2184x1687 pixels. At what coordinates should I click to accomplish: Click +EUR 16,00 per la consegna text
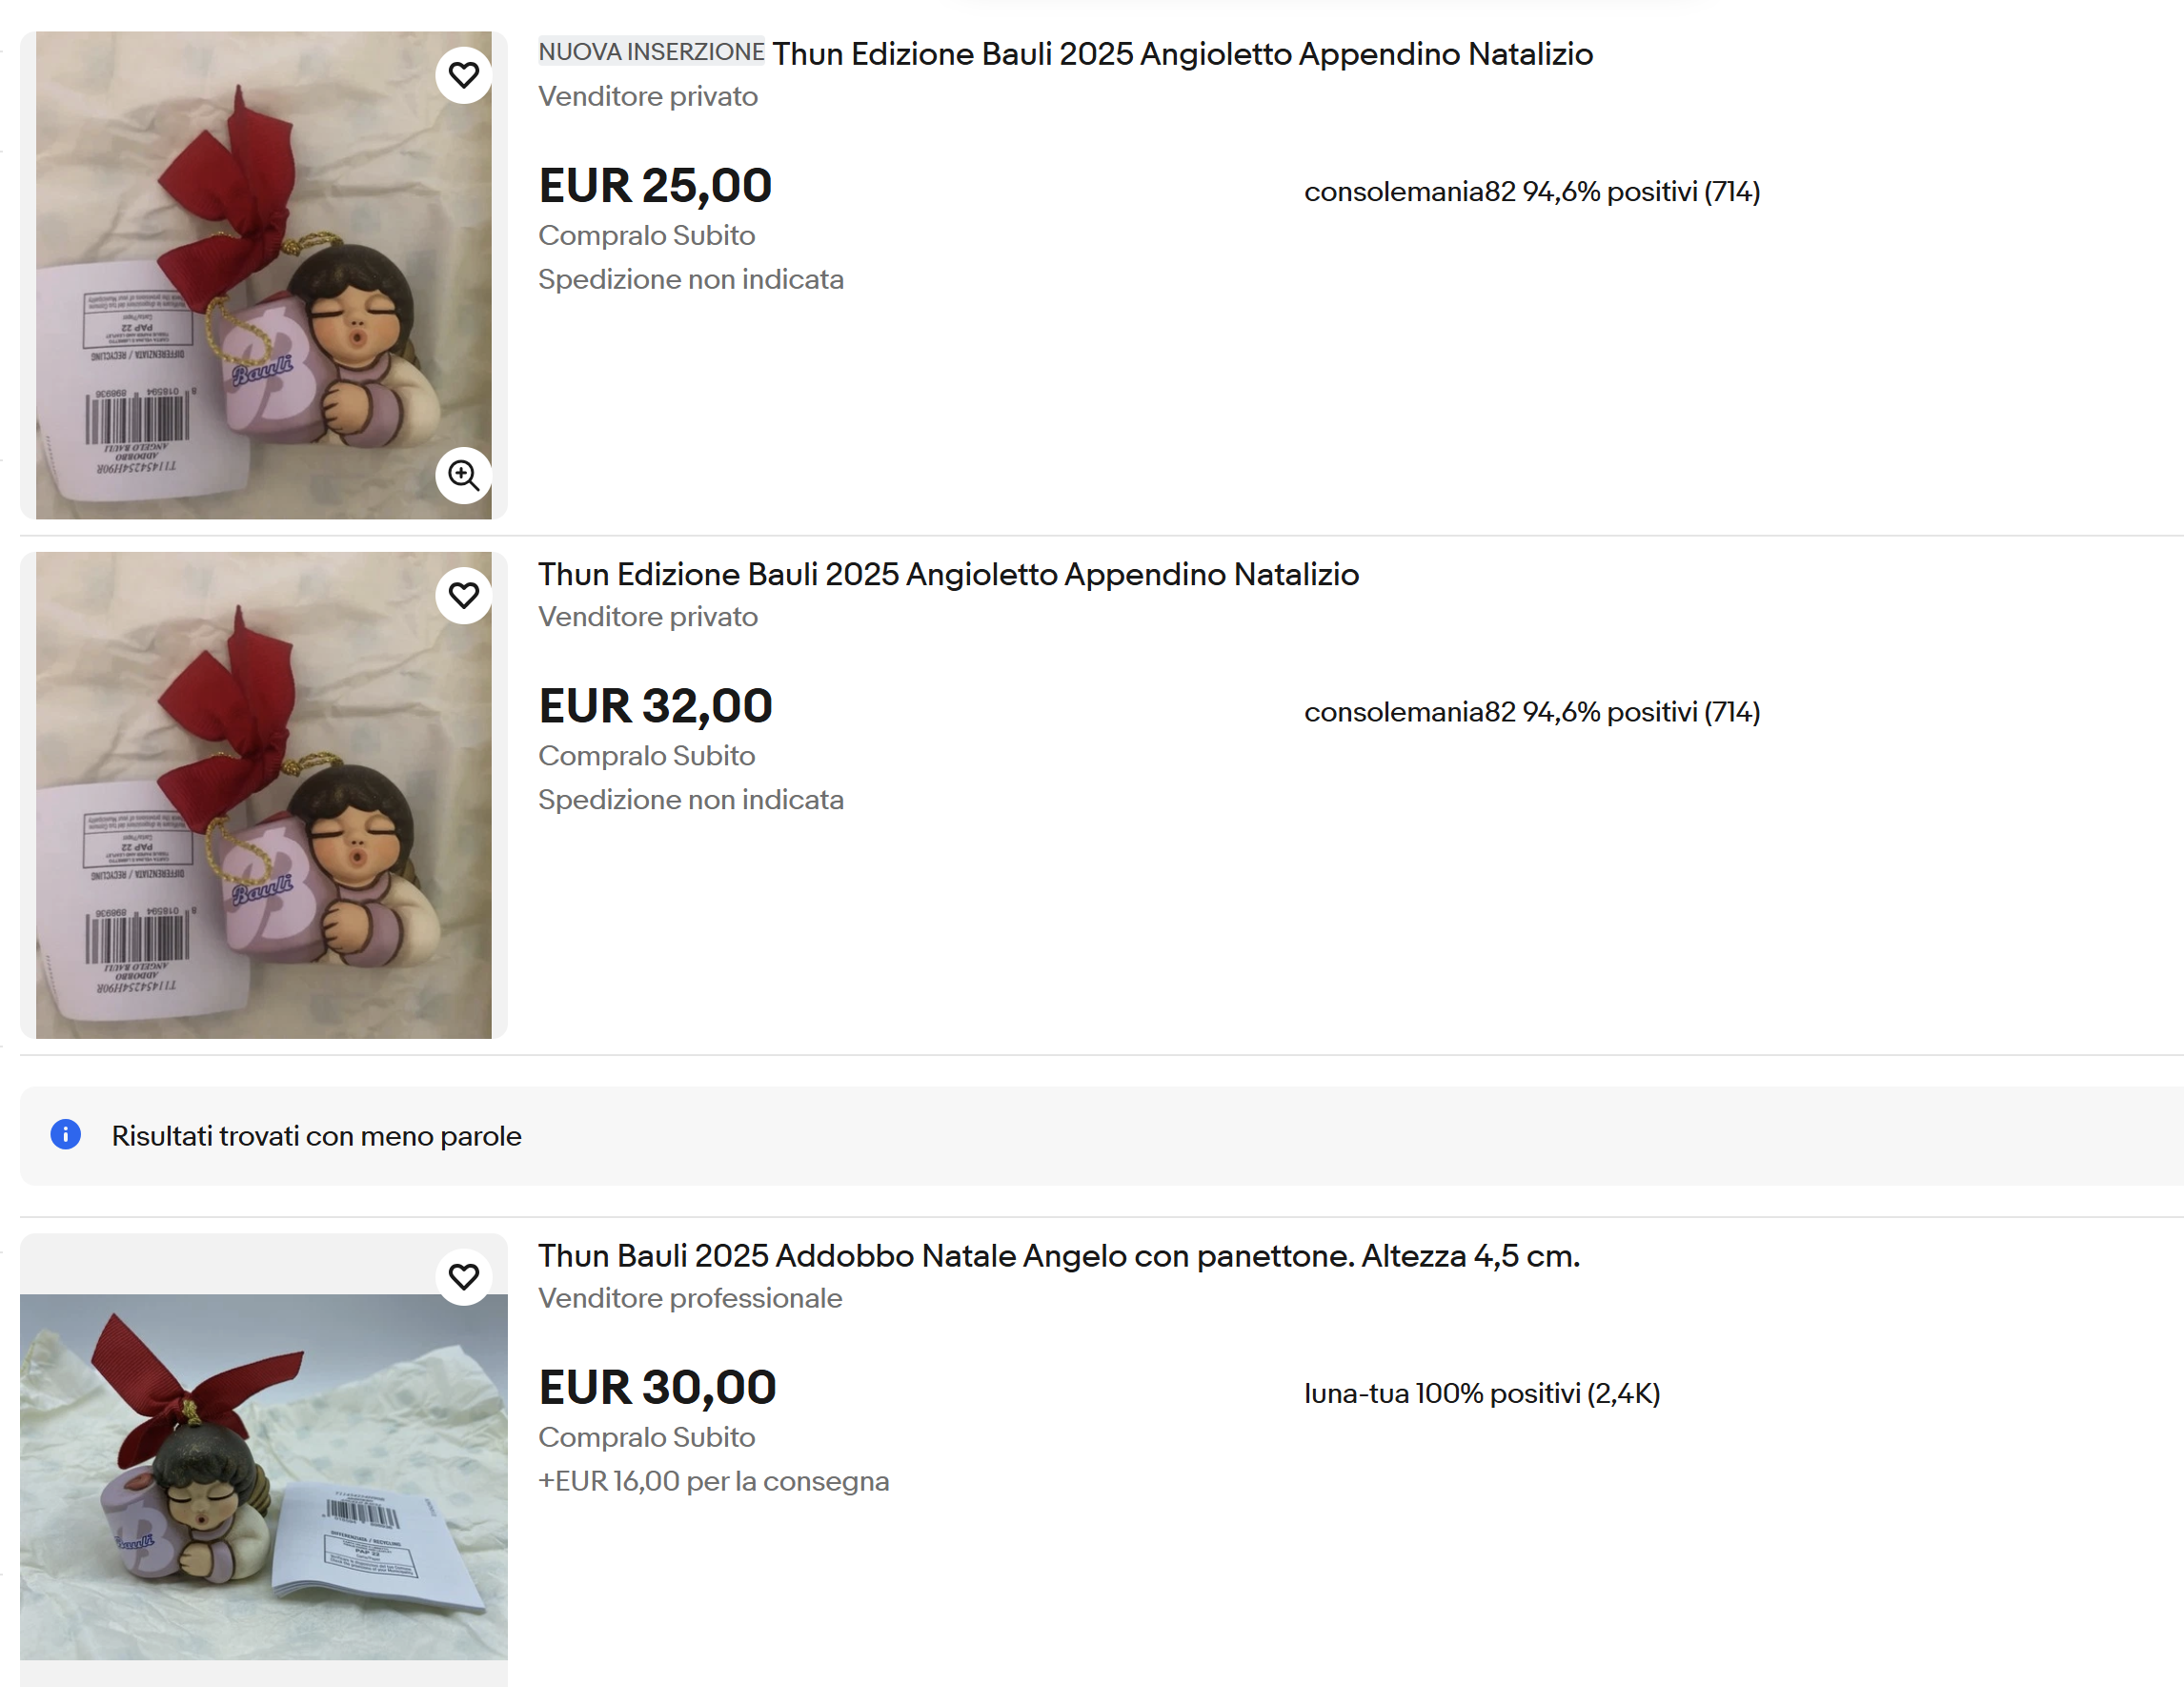(x=713, y=1481)
